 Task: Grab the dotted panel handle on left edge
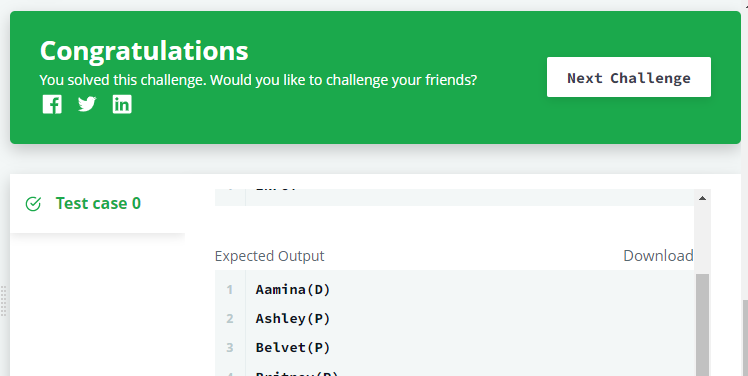point(3,301)
